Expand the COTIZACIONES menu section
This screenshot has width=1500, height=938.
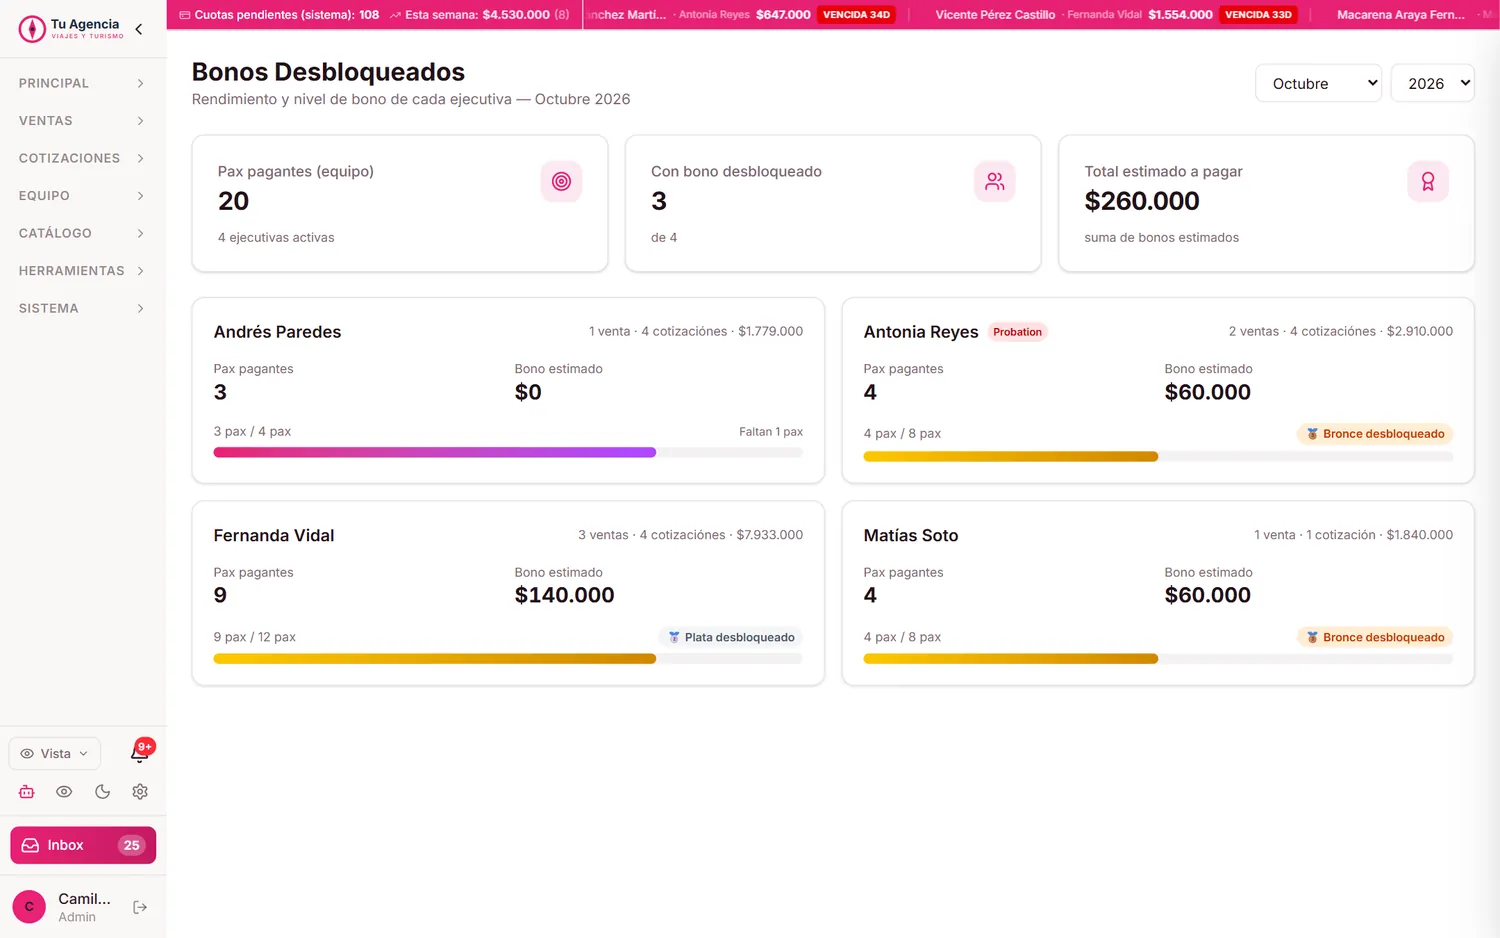click(82, 158)
